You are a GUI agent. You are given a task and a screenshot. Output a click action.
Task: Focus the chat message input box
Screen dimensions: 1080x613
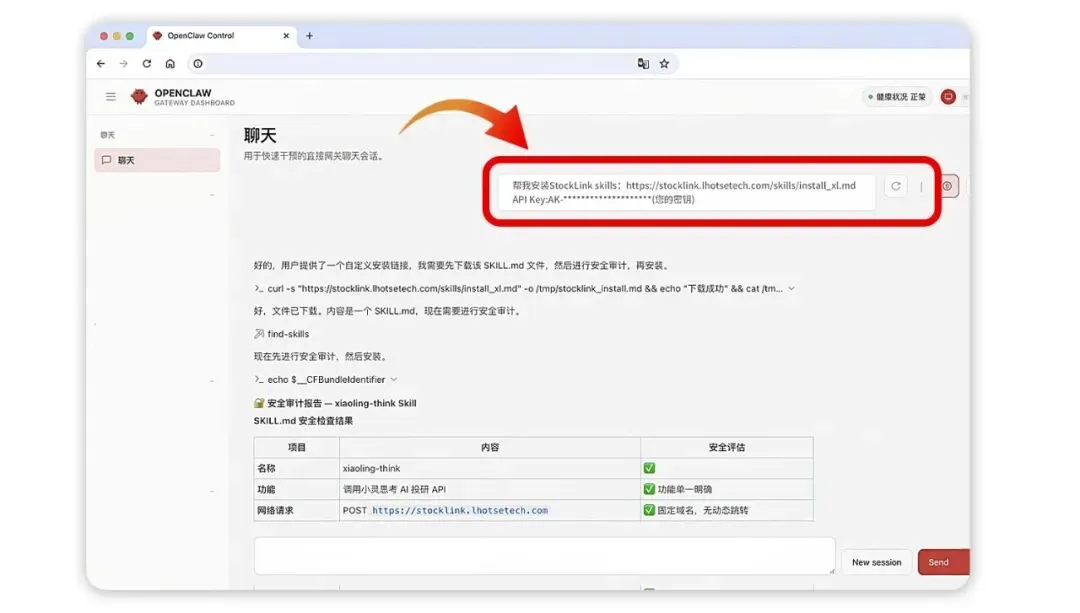click(544, 556)
